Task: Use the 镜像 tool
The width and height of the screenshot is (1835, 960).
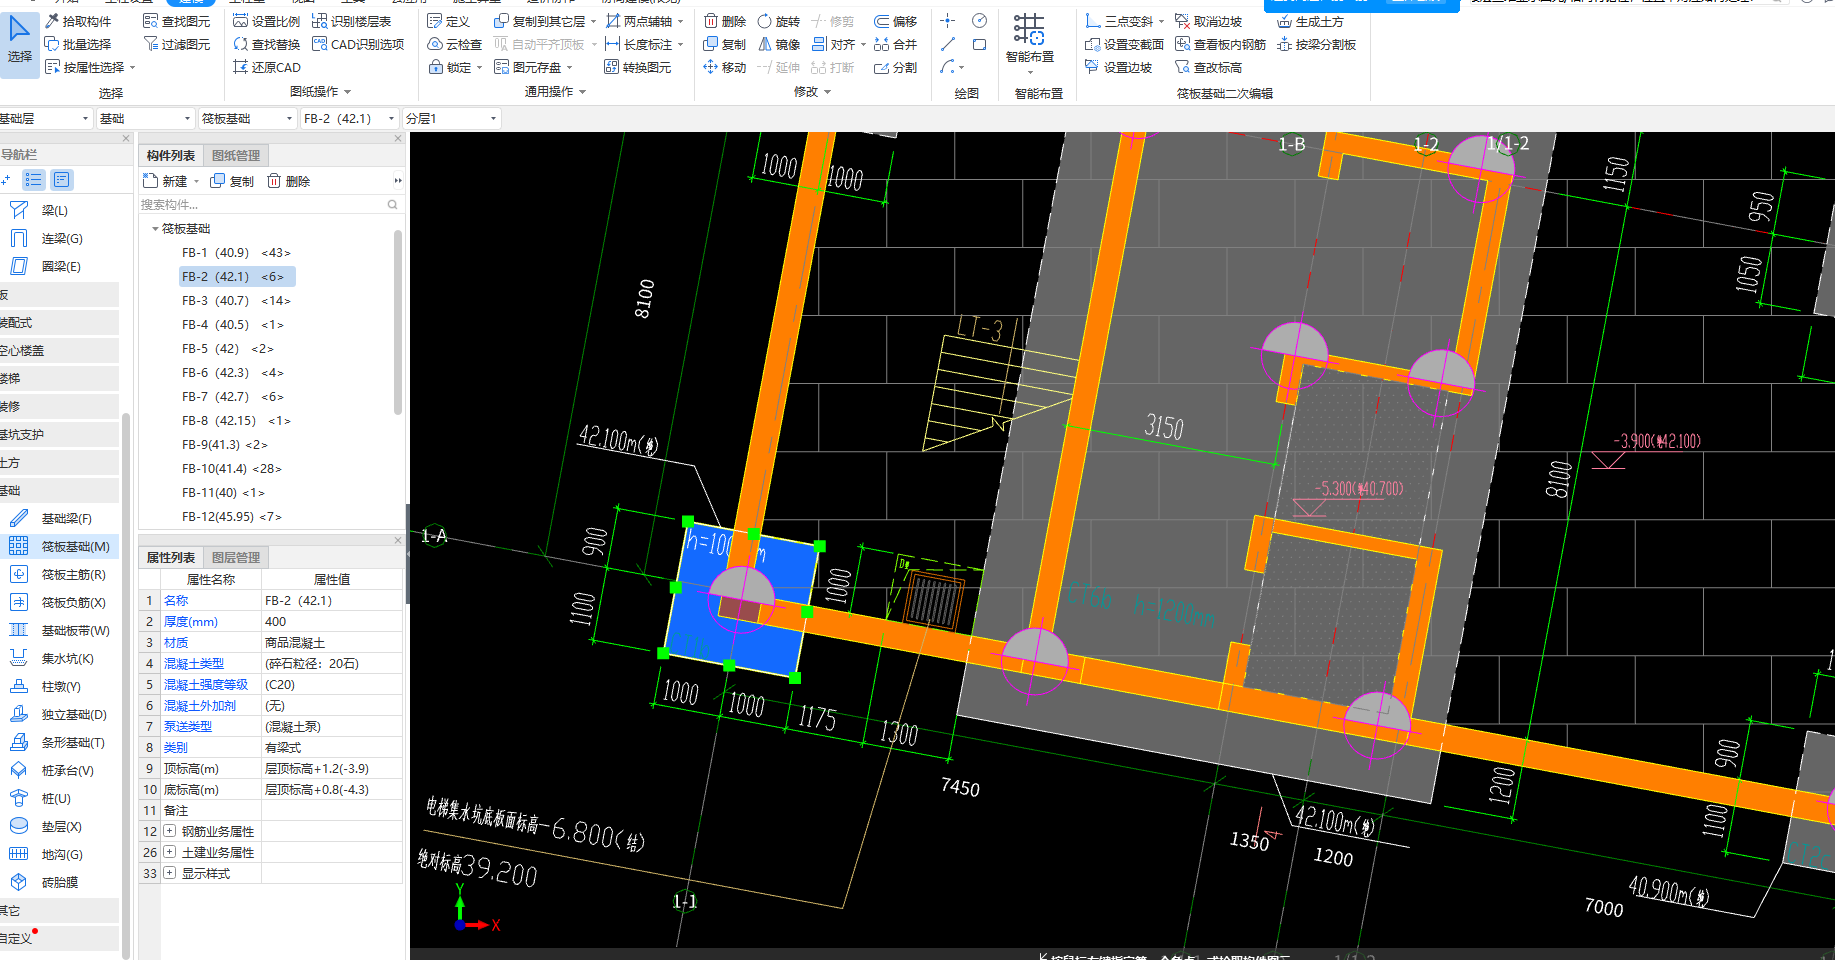Action: click(x=778, y=44)
